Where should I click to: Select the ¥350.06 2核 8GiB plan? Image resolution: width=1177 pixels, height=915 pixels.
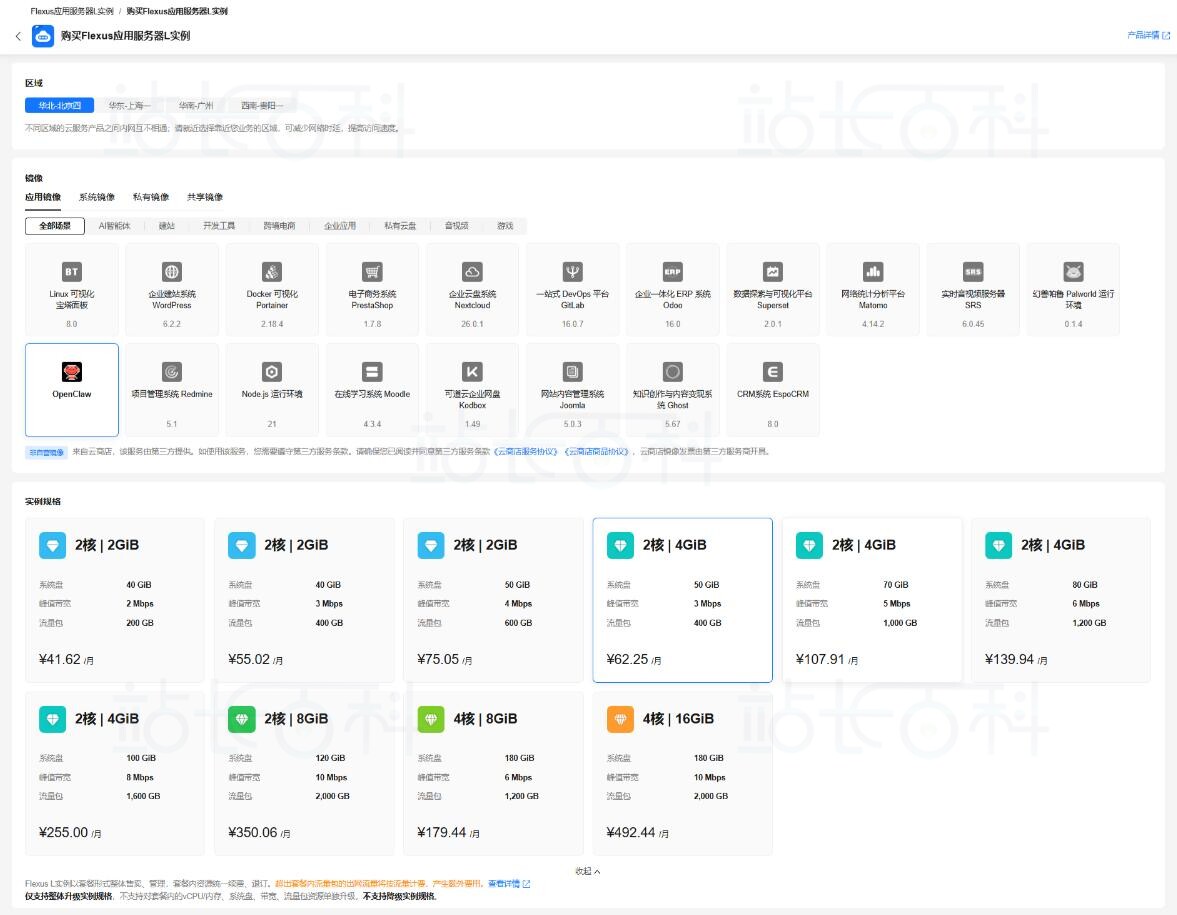[304, 773]
